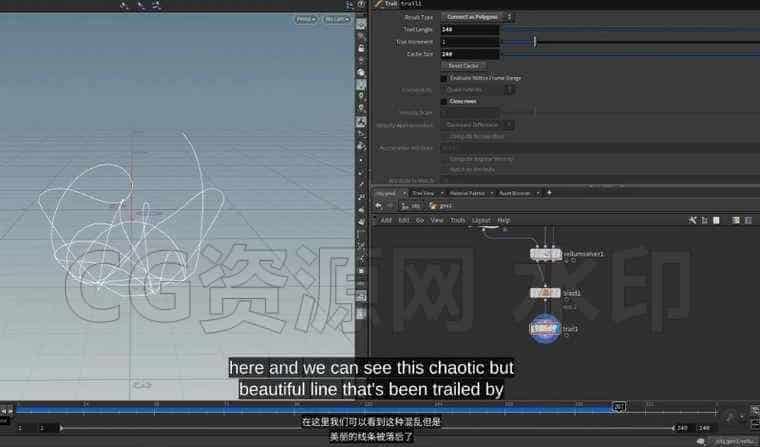Open the network editor Go menu
Viewport: 760px width, 447px height.
coord(420,220)
